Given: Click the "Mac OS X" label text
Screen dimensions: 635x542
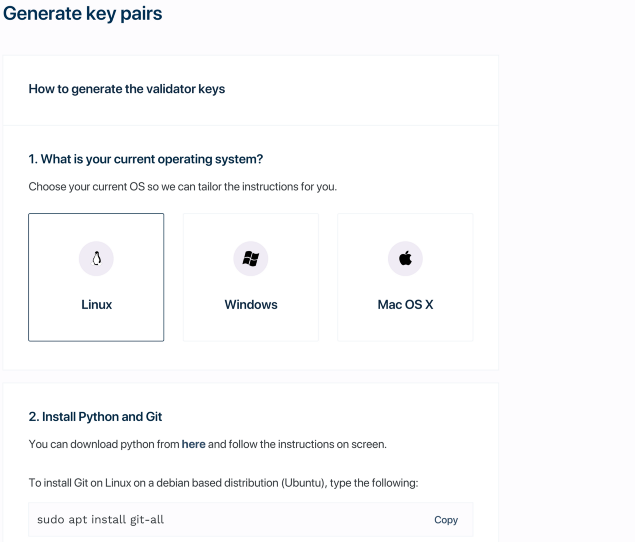Looking at the screenshot, I should tap(405, 305).
